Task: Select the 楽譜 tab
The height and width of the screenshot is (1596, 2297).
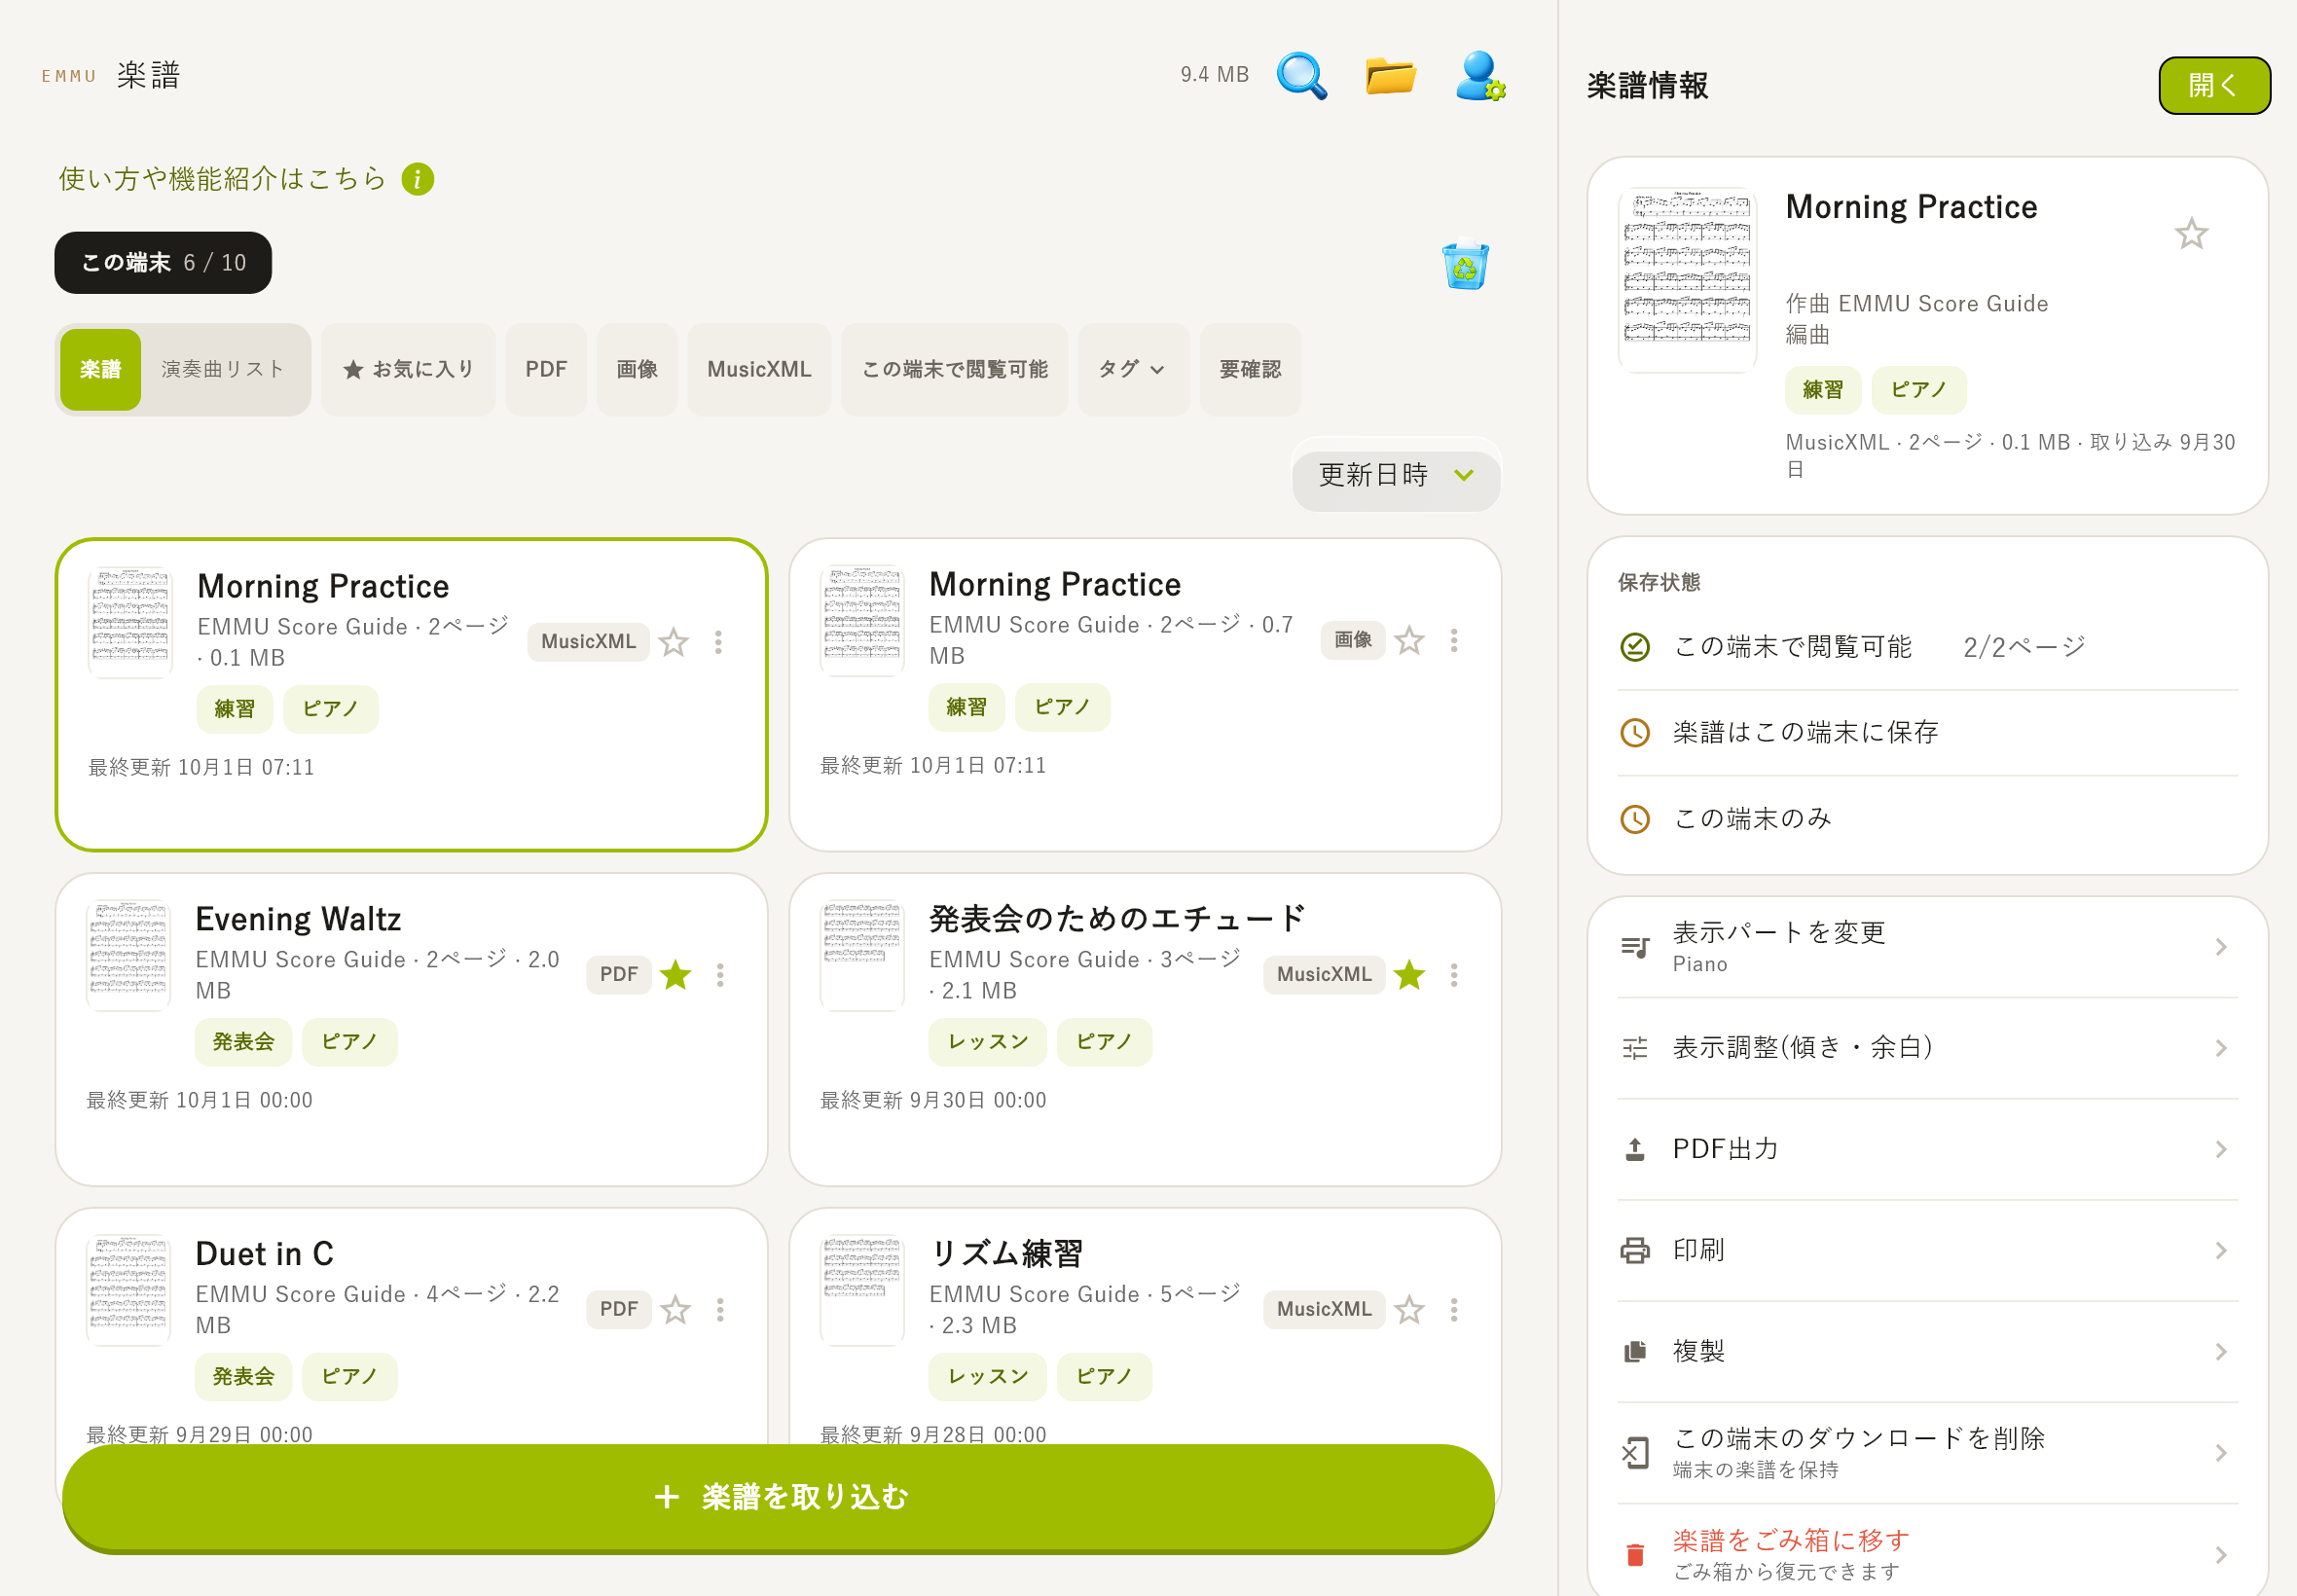Action: (x=100, y=369)
